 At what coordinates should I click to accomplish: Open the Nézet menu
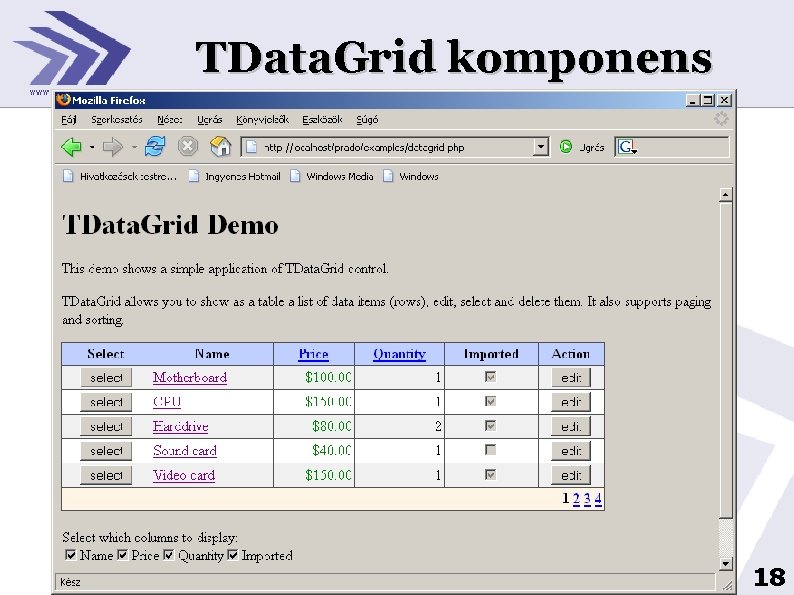(170, 120)
